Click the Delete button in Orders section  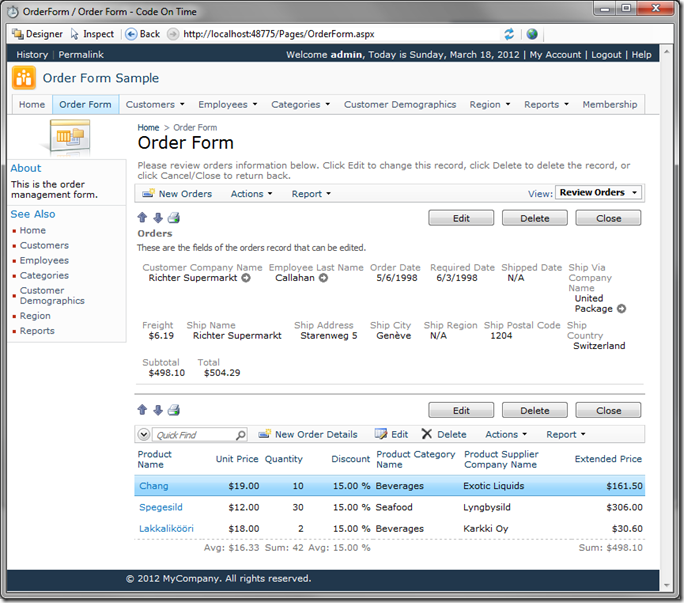click(x=534, y=218)
